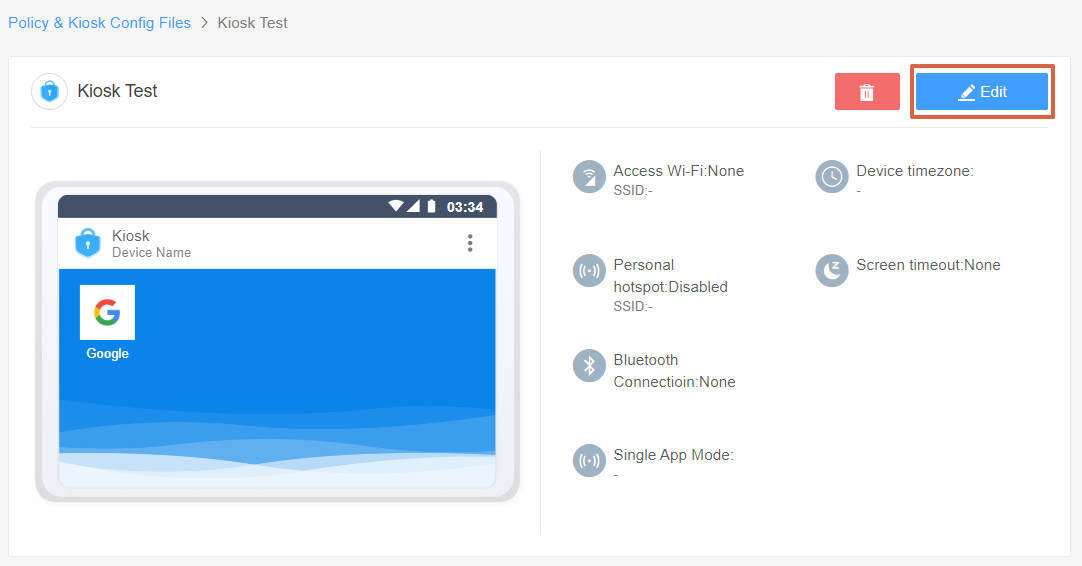Click the SSID:- text under Access Wi-Fi
Screen dimensions: 1082x566
(633, 191)
